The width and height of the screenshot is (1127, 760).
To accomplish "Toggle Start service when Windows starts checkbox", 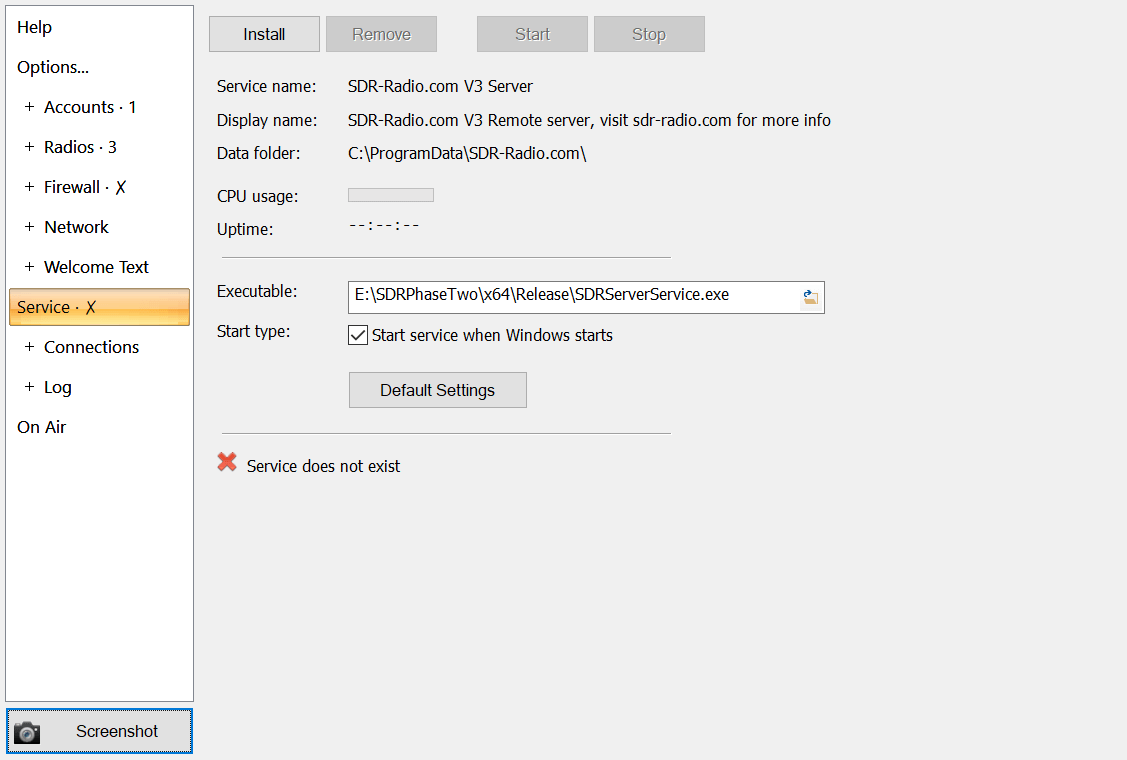I will point(358,335).
